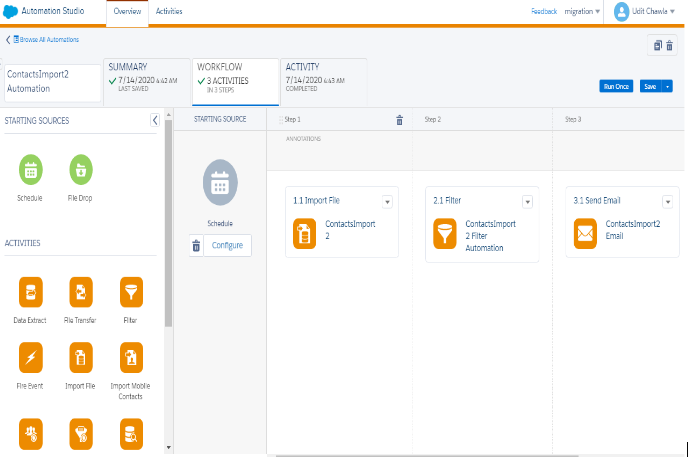Image resolution: width=688 pixels, height=457 pixels.
Task: Open the Workflow tab
Action: [x=234, y=80]
